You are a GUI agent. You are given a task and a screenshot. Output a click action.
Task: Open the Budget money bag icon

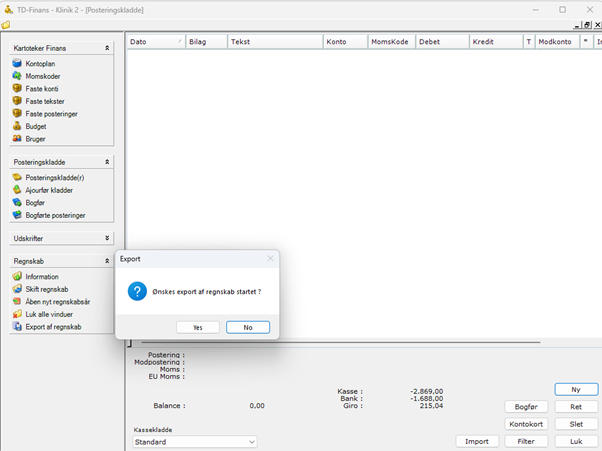[x=17, y=126]
